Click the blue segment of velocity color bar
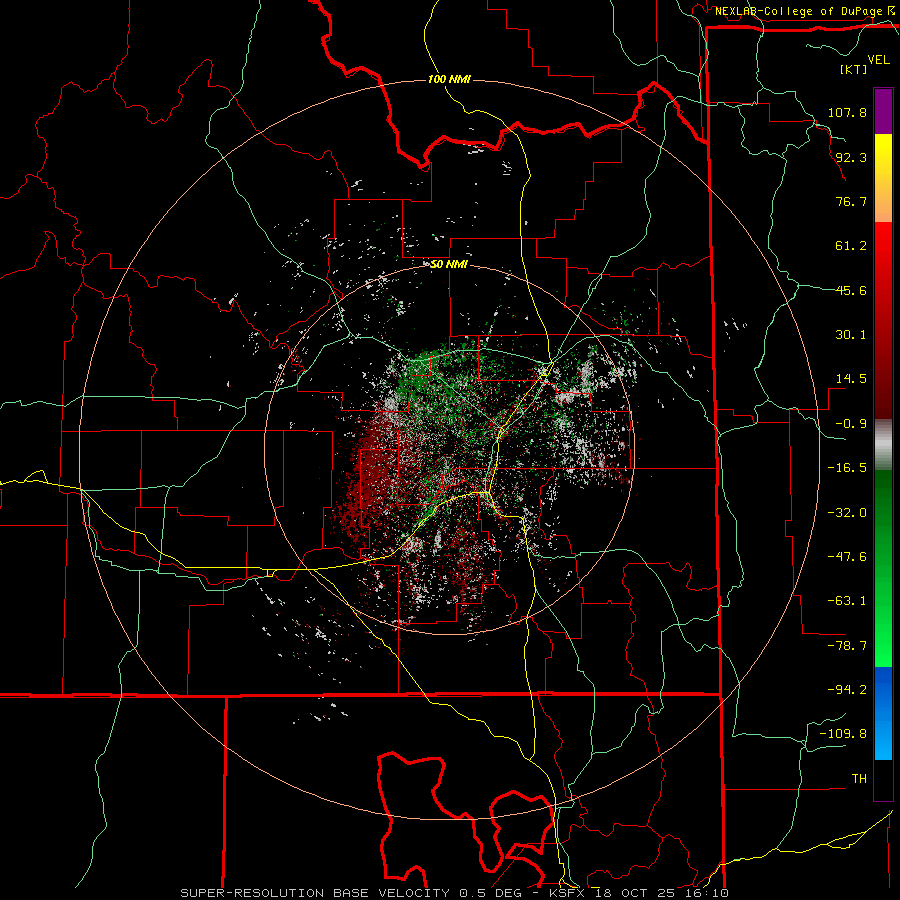 tap(883, 713)
